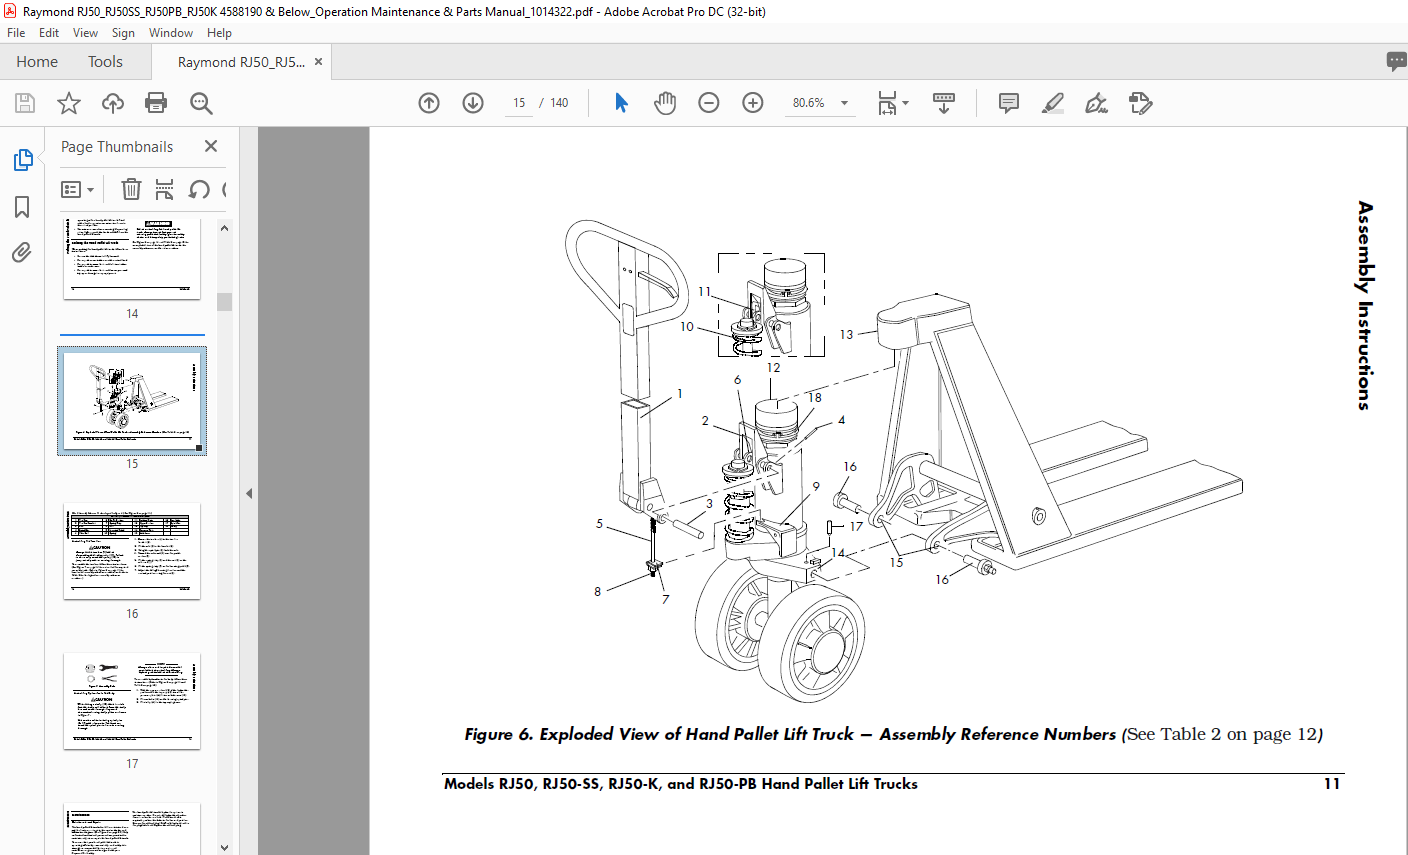This screenshot has width=1408, height=855.
Task: Rotate page counterclockwise icon
Action: [199, 189]
